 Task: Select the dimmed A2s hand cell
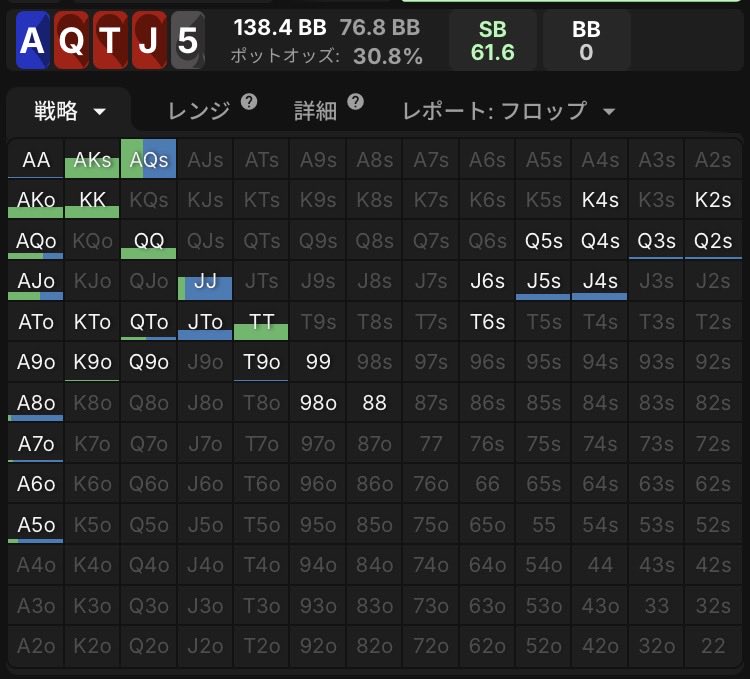click(x=713, y=159)
